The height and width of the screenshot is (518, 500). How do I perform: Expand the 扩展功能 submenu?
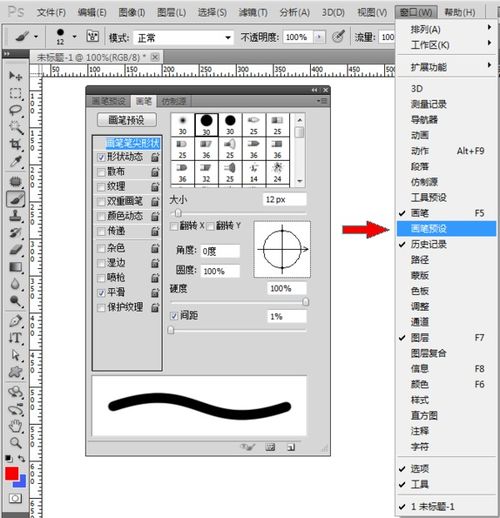(447, 67)
